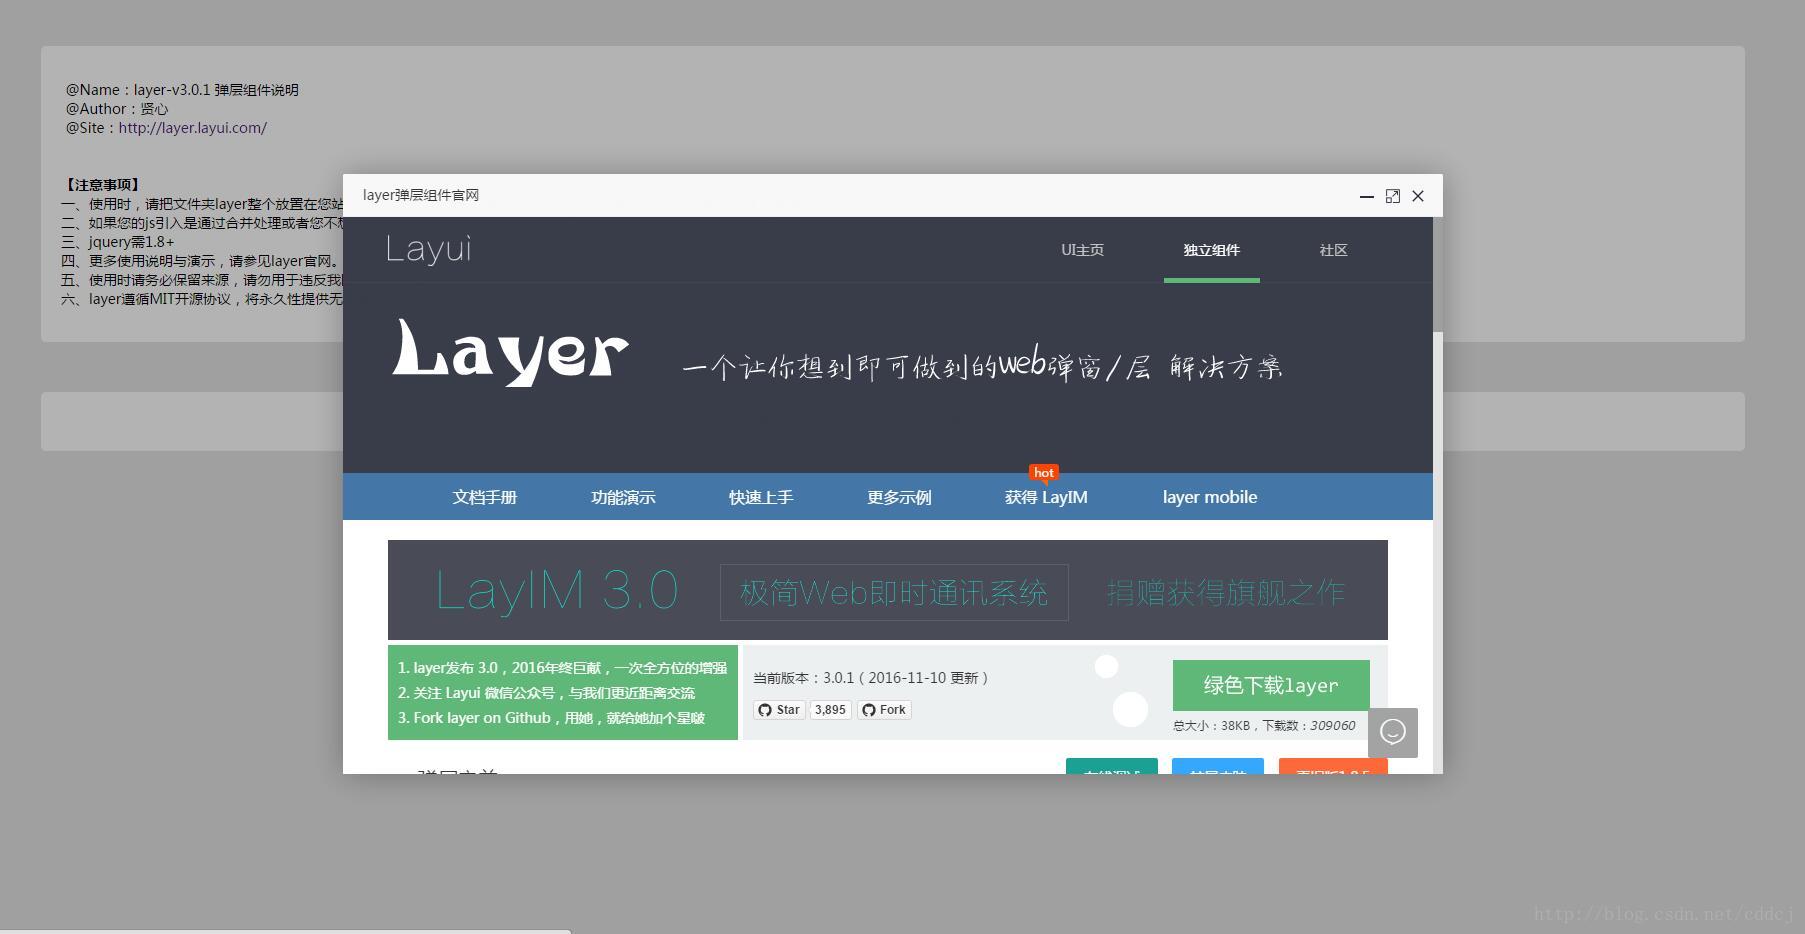Click the 绿色下载layer download button
The image size is (1805, 934).
tap(1271, 685)
